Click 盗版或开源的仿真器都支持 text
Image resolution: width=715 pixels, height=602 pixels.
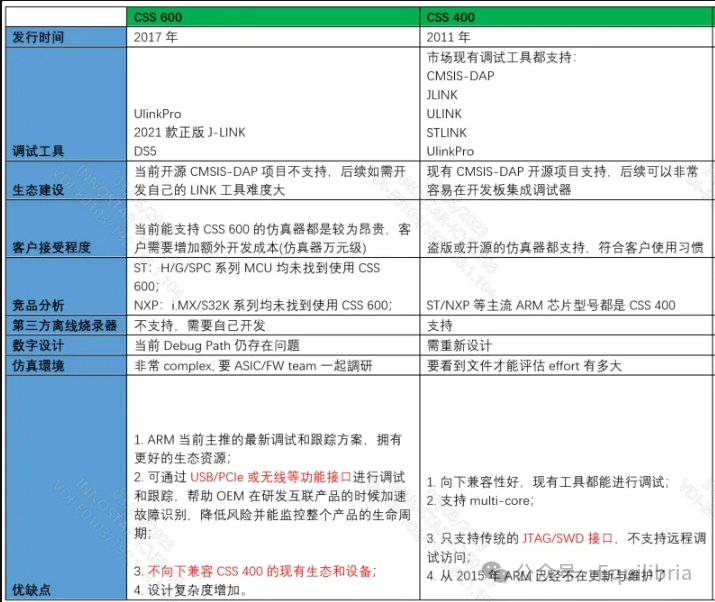pyautogui.click(x=506, y=247)
